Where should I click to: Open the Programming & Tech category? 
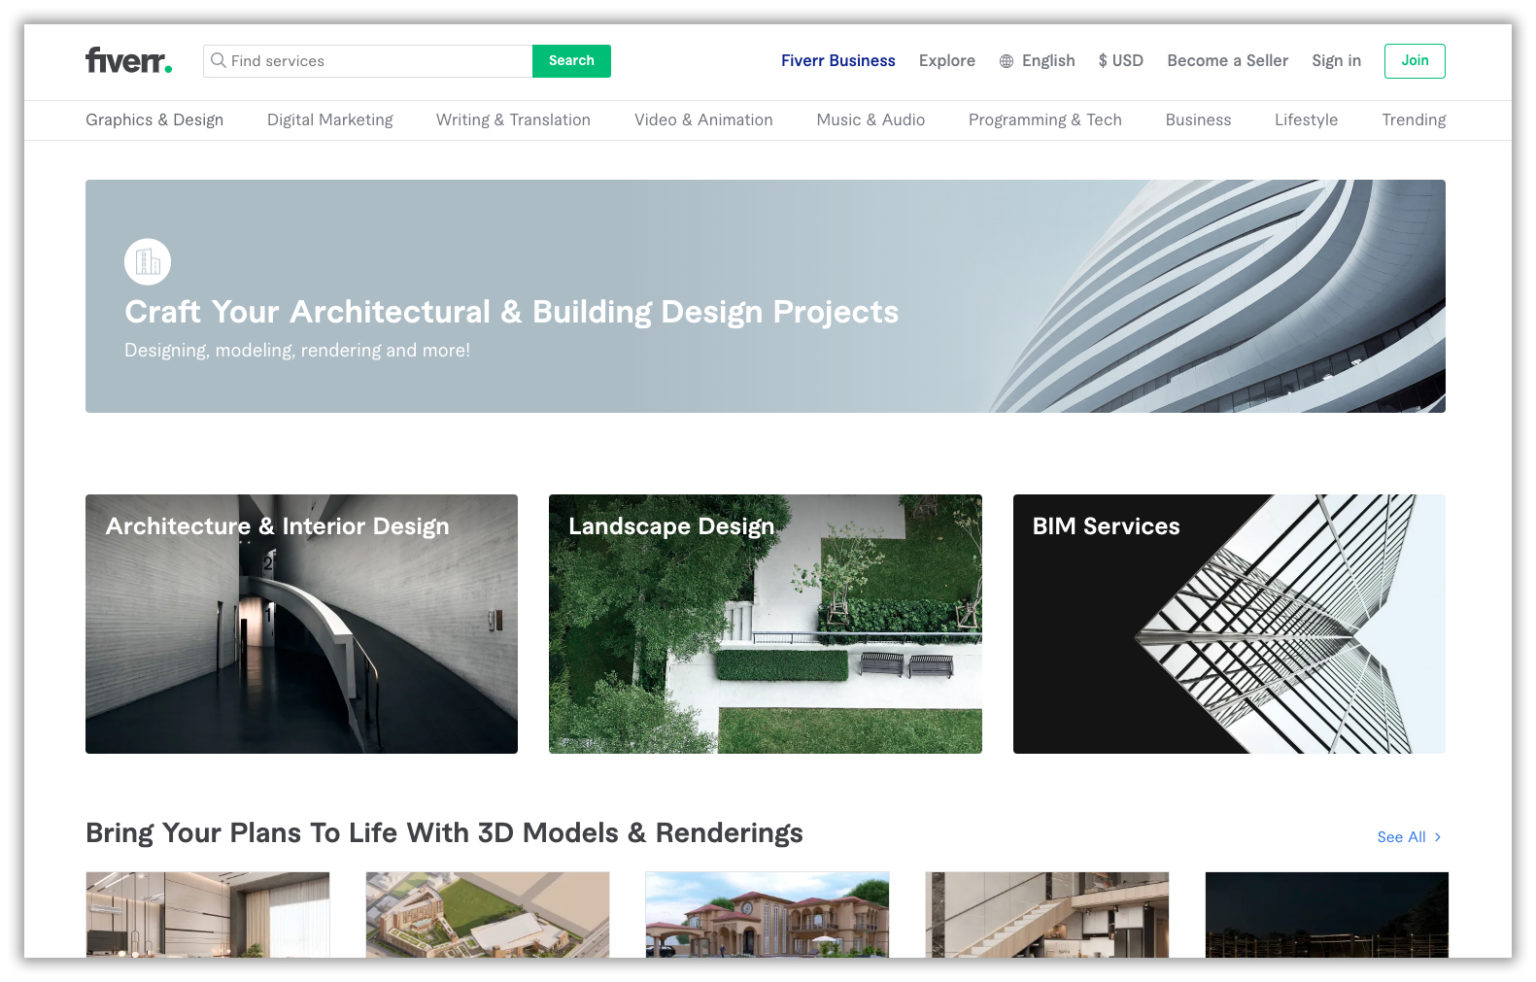(1045, 120)
